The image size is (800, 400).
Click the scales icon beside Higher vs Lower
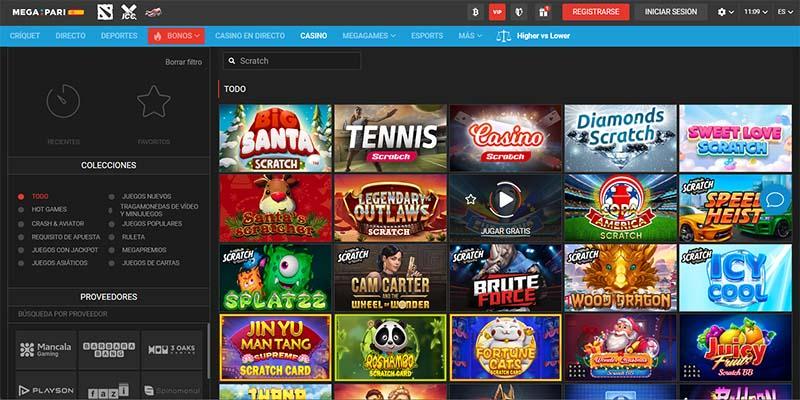[503, 36]
